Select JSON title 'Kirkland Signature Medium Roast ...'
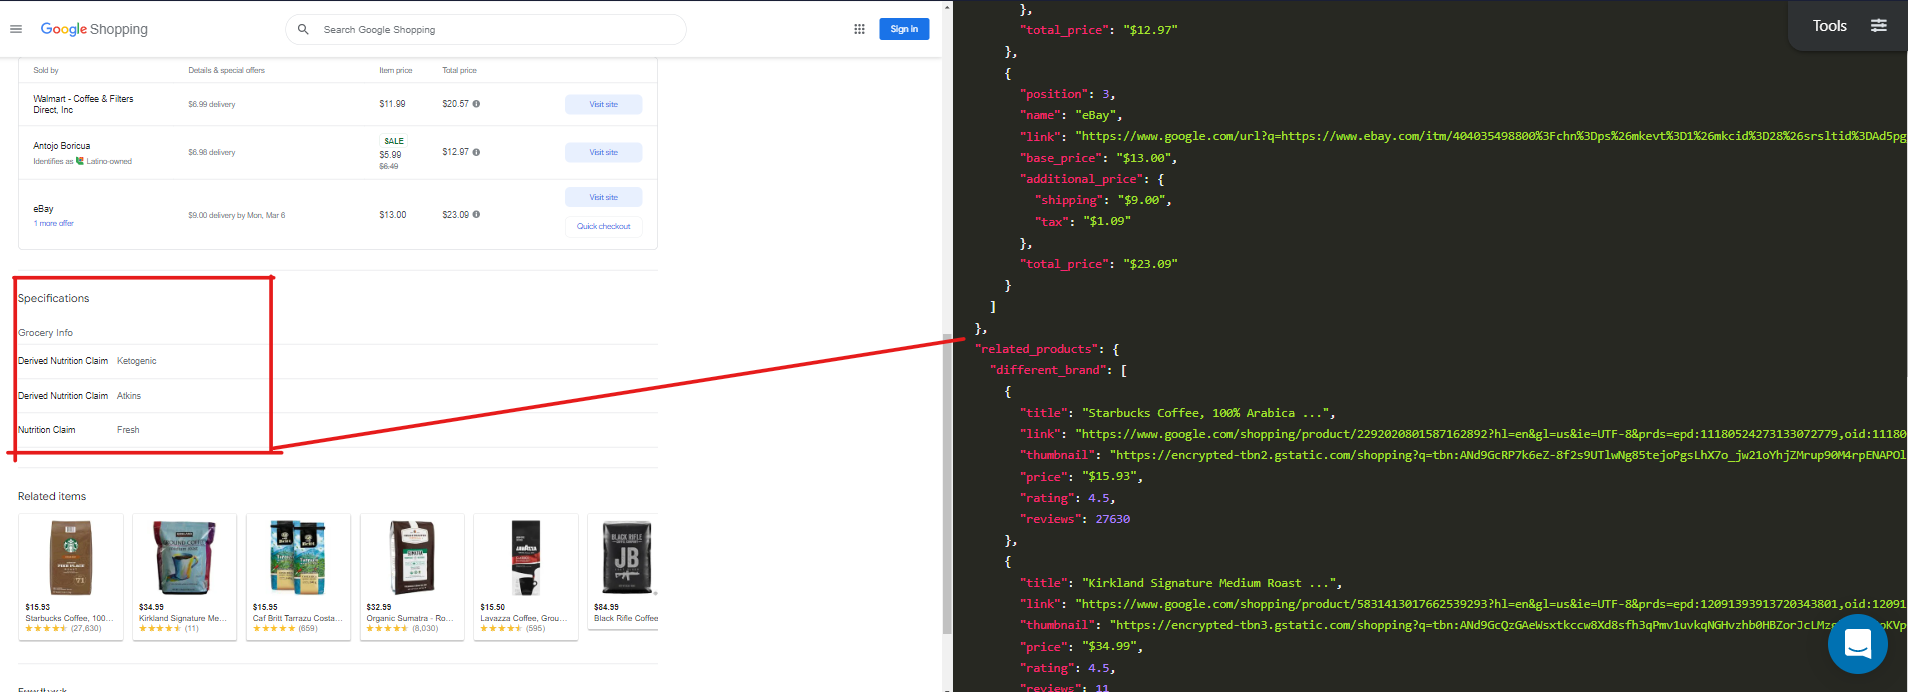Screen dimensions: 1908x692 click(1181, 583)
